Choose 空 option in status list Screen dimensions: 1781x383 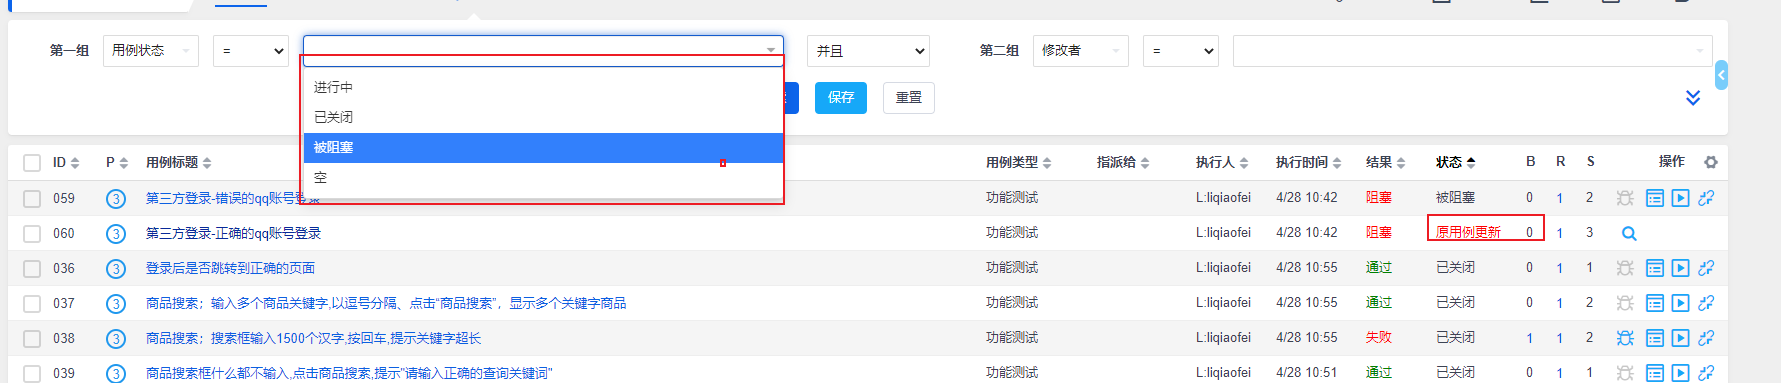(x=543, y=177)
